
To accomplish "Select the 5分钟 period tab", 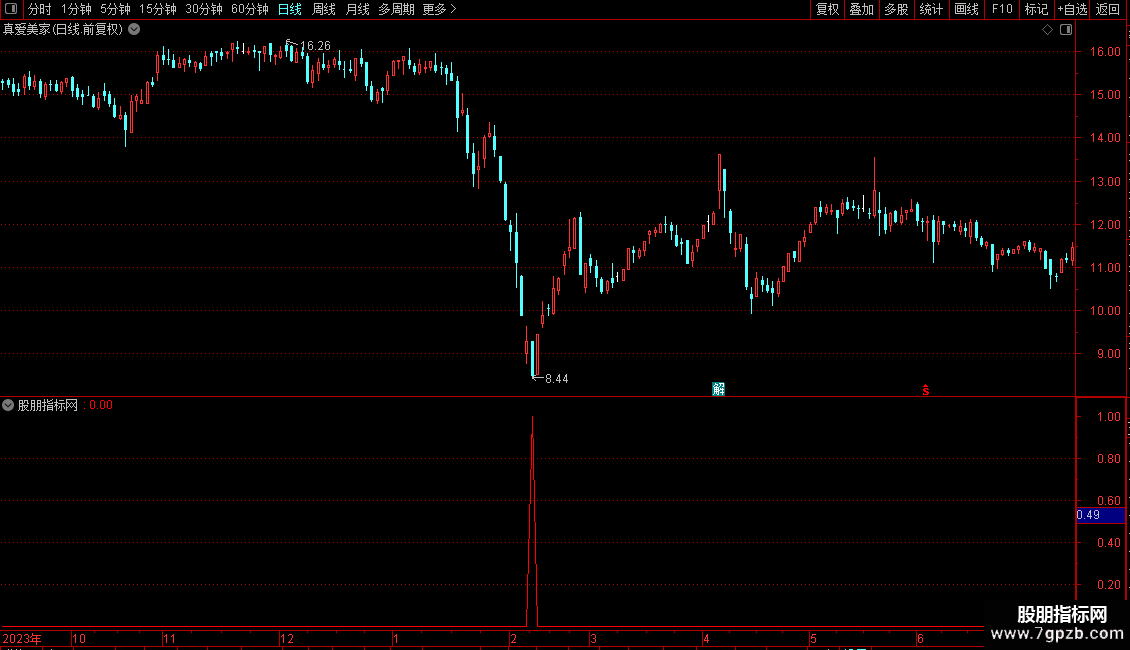I will click(115, 9).
